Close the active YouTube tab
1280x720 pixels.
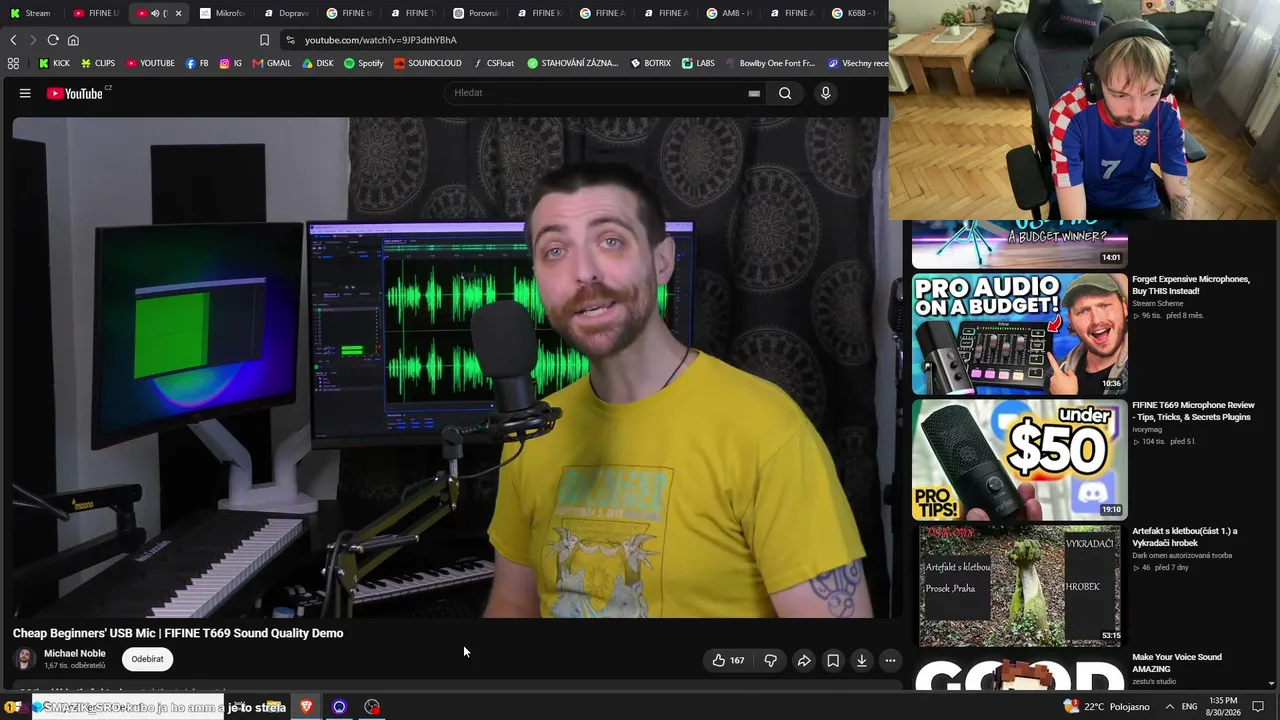178,13
